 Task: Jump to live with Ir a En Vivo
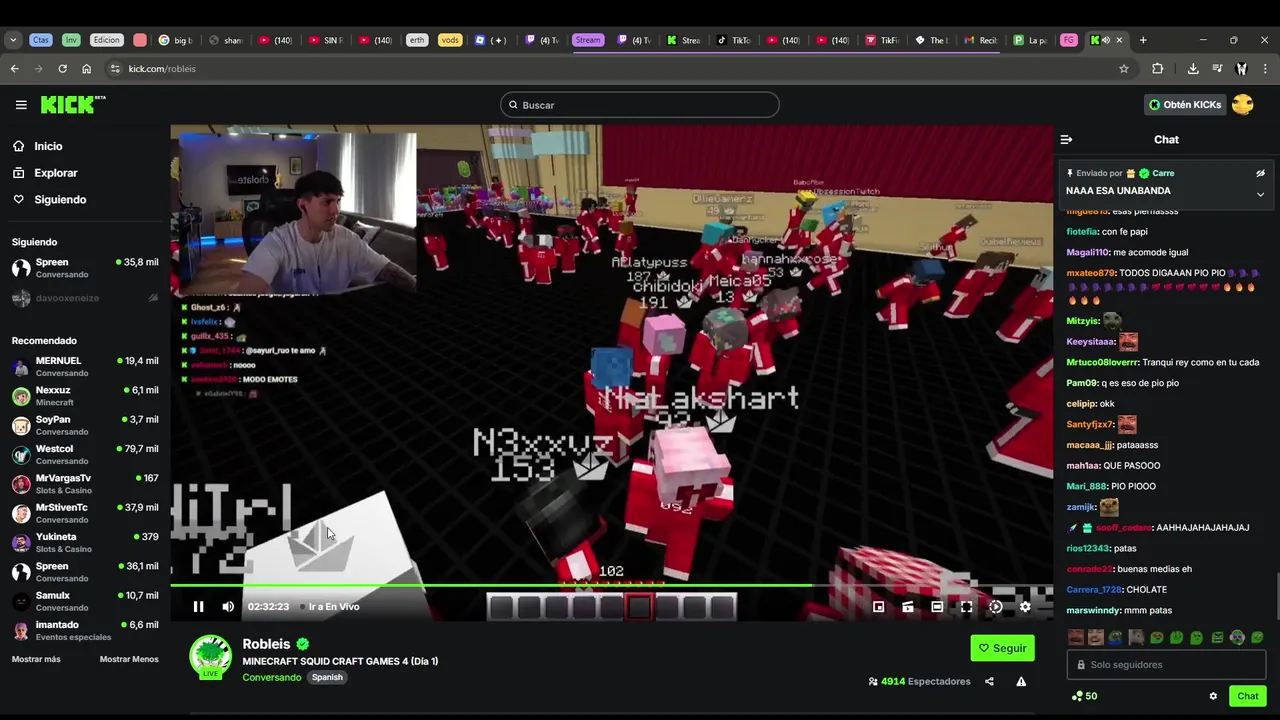[330, 607]
